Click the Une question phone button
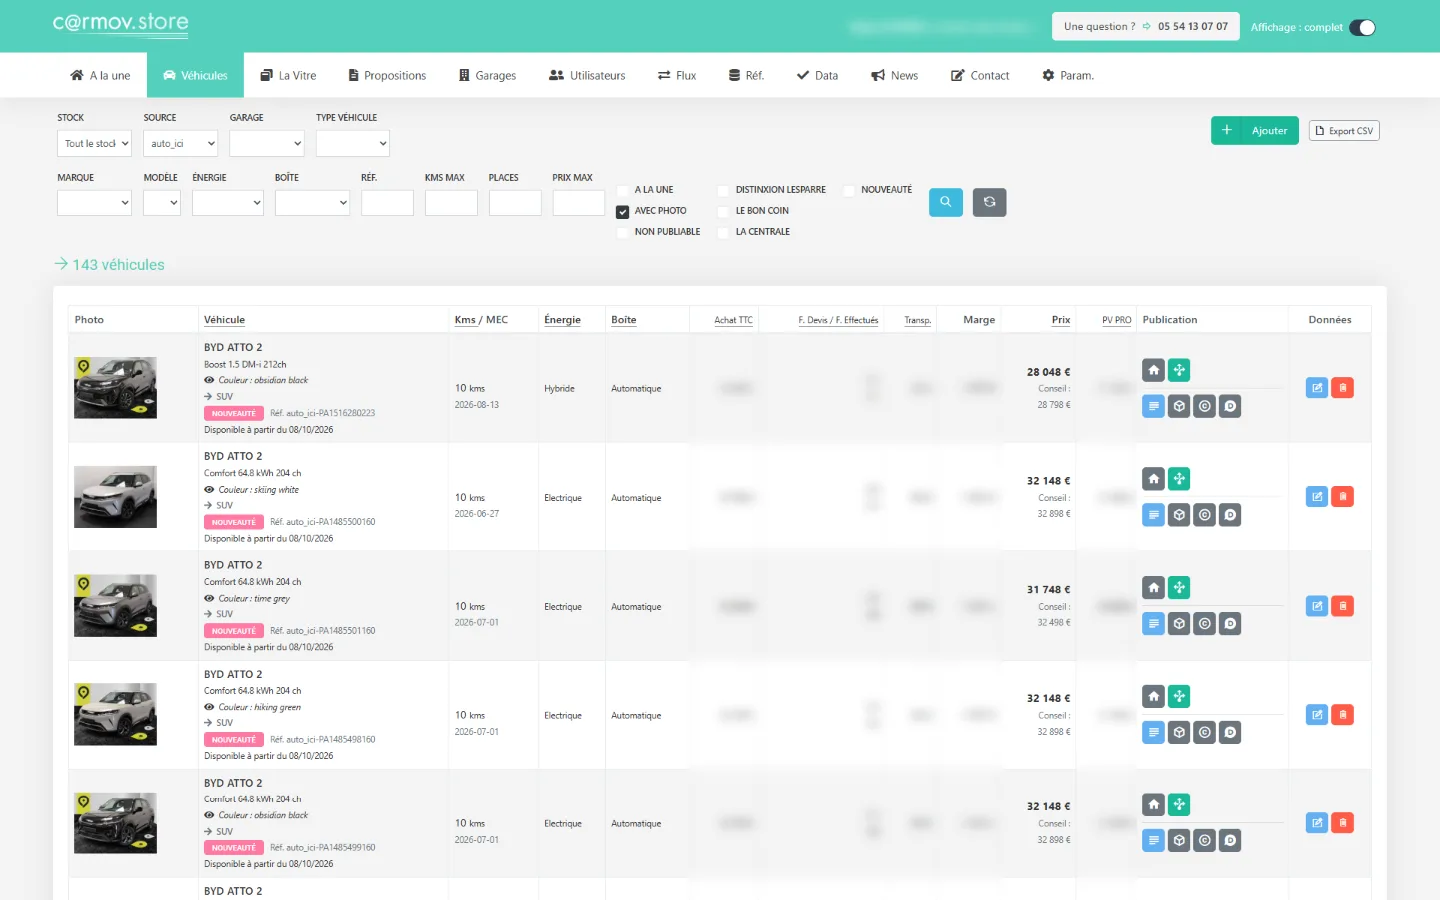The width and height of the screenshot is (1440, 900). click(1146, 27)
